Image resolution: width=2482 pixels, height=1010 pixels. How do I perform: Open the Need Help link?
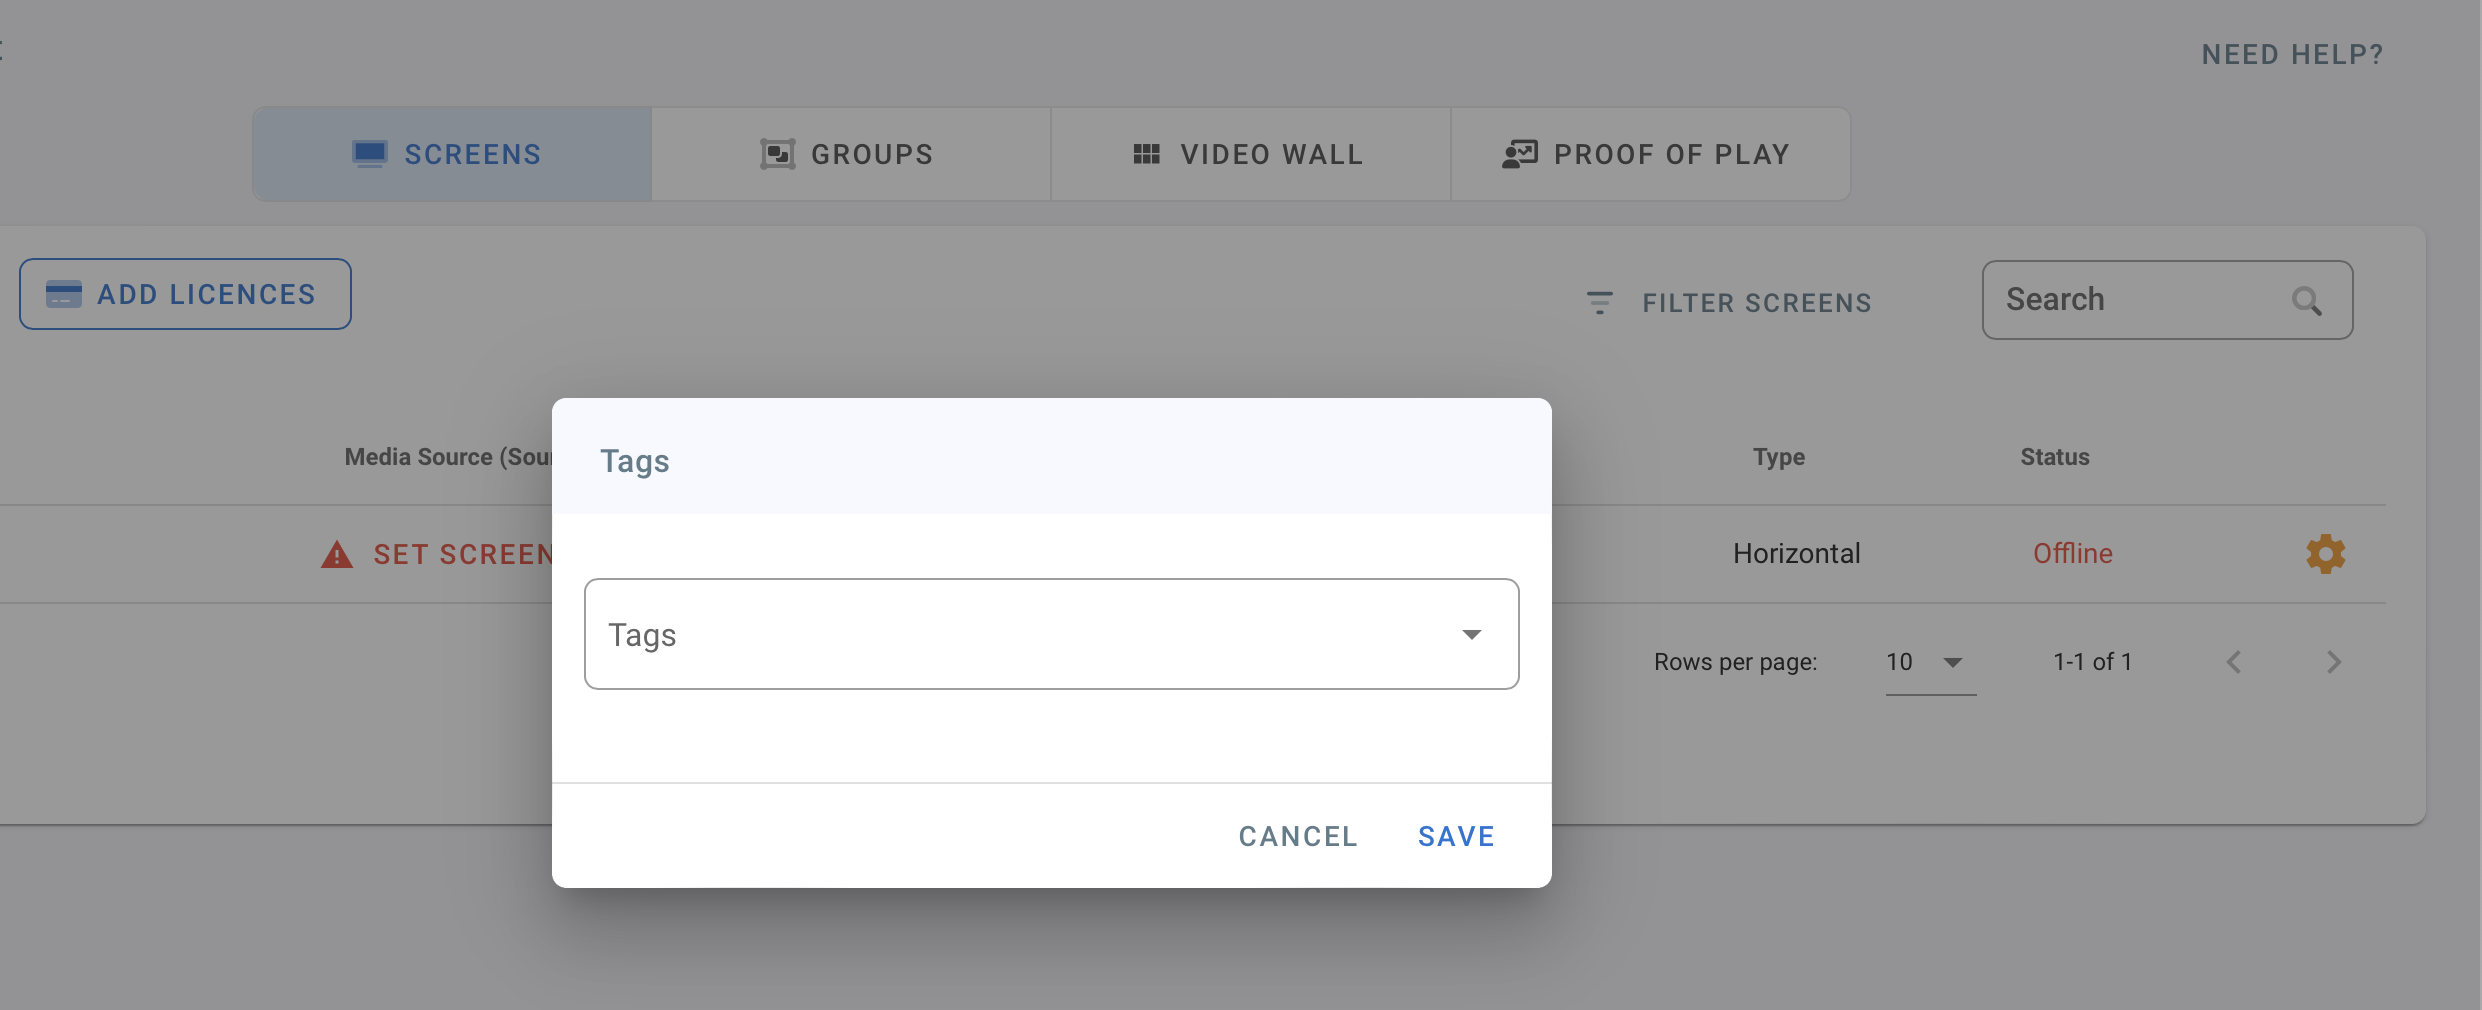pos(2292,54)
